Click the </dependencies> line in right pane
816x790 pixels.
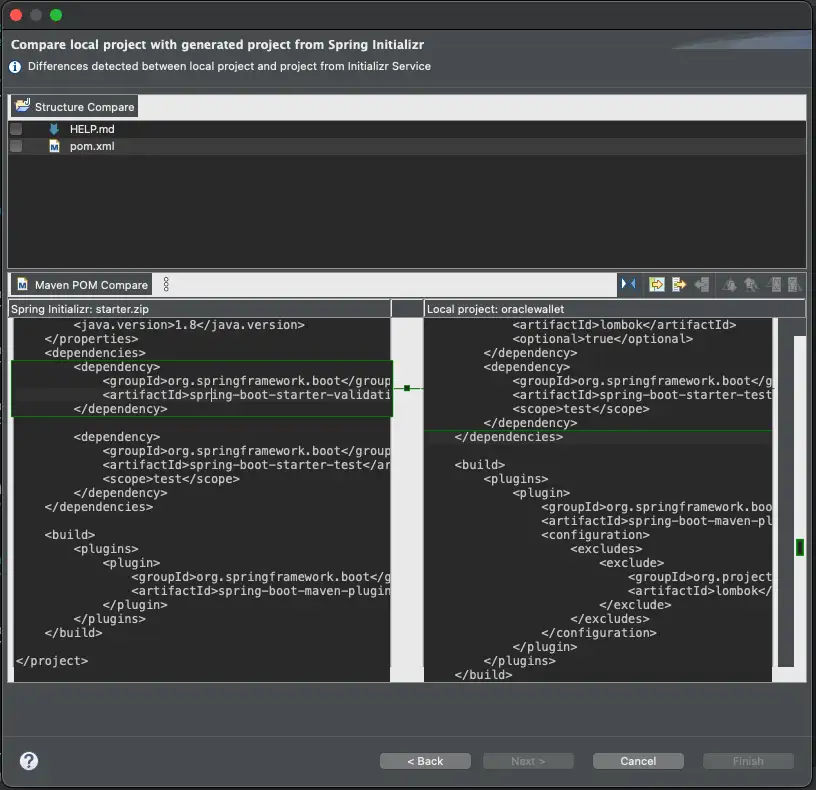pos(508,437)
